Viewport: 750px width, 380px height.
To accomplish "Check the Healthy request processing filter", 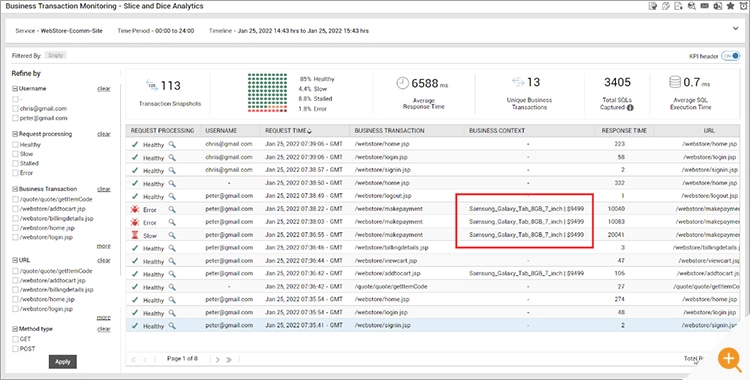I will 15,145.
